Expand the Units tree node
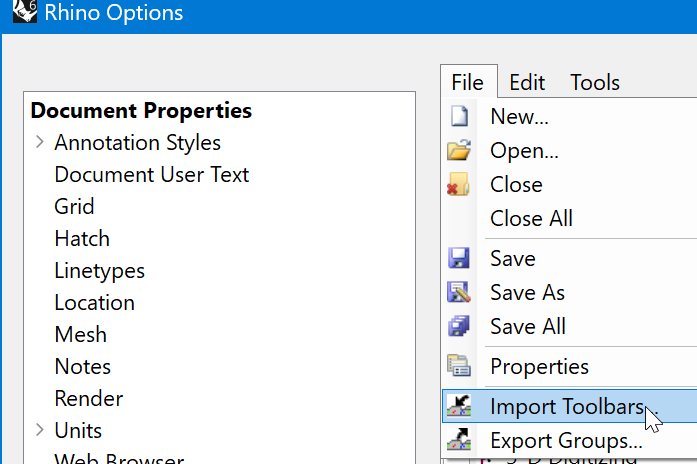 pos(39,430)
